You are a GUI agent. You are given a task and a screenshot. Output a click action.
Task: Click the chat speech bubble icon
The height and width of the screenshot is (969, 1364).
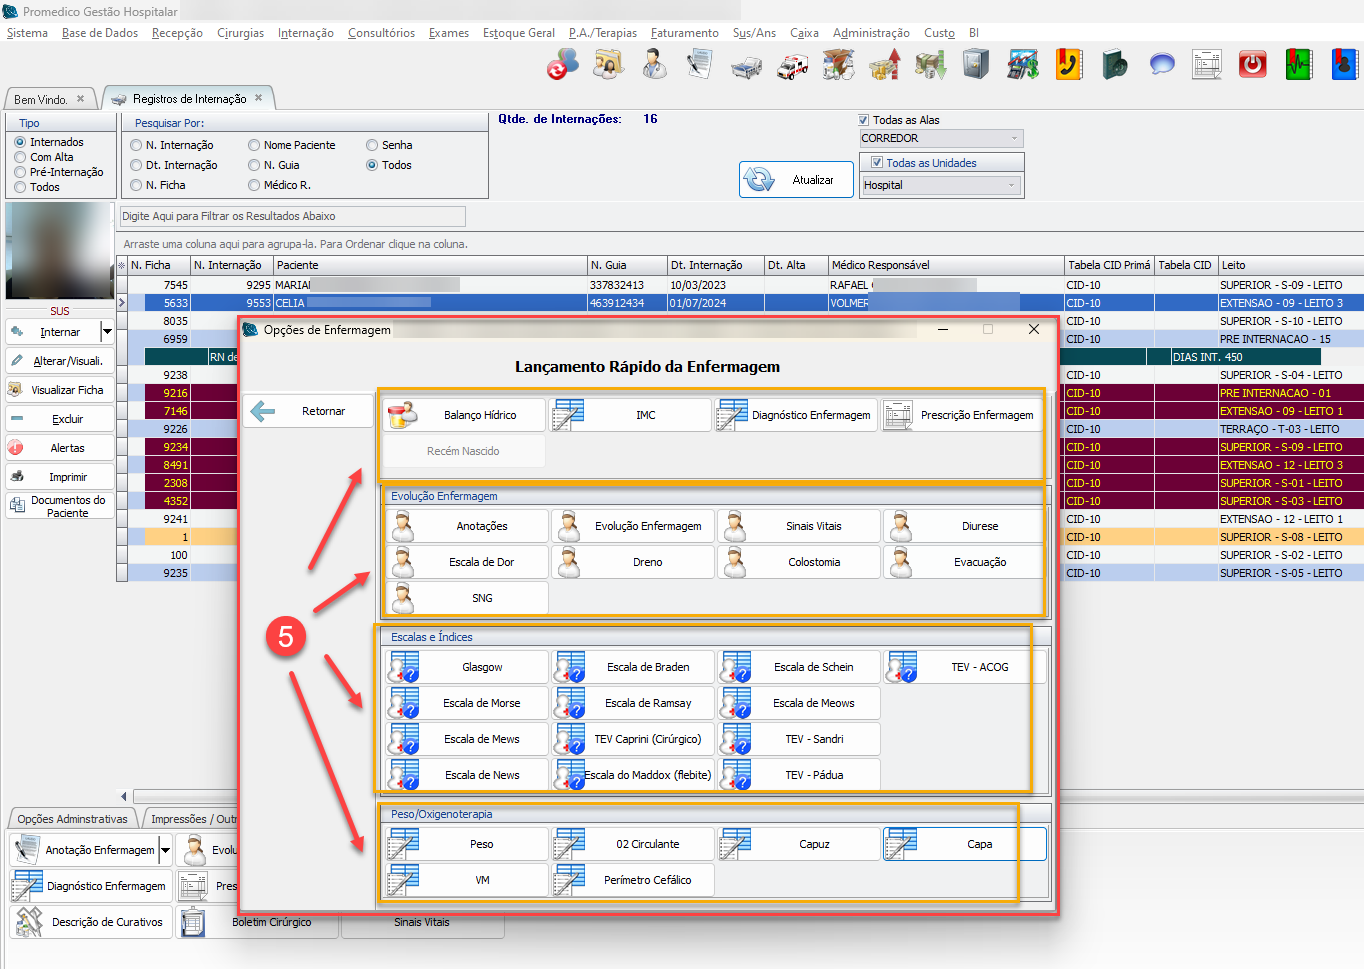click(x=1161, y=66)
